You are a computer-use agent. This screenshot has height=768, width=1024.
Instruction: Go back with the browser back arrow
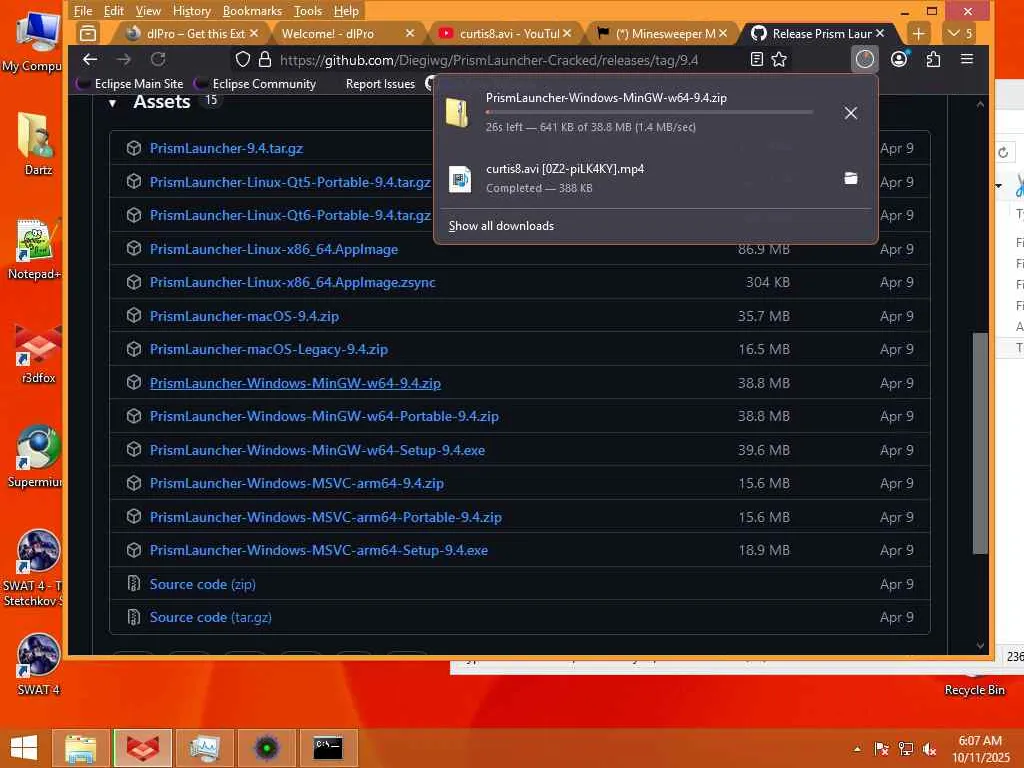[x=90, y=59]
